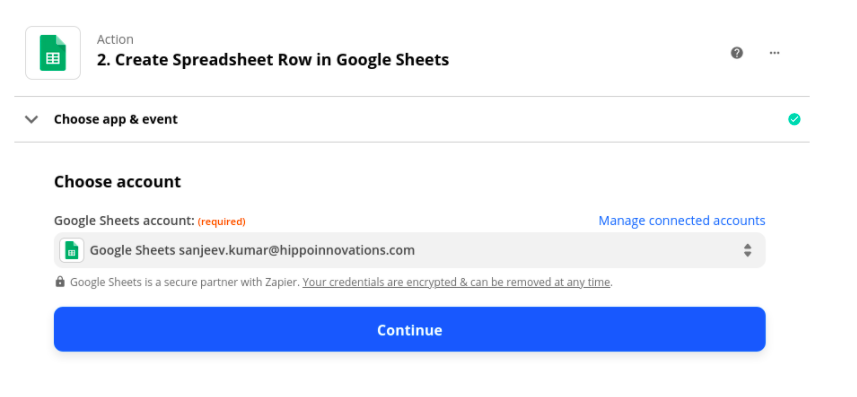Click the Google Sheets account field label

pos(124,220)
